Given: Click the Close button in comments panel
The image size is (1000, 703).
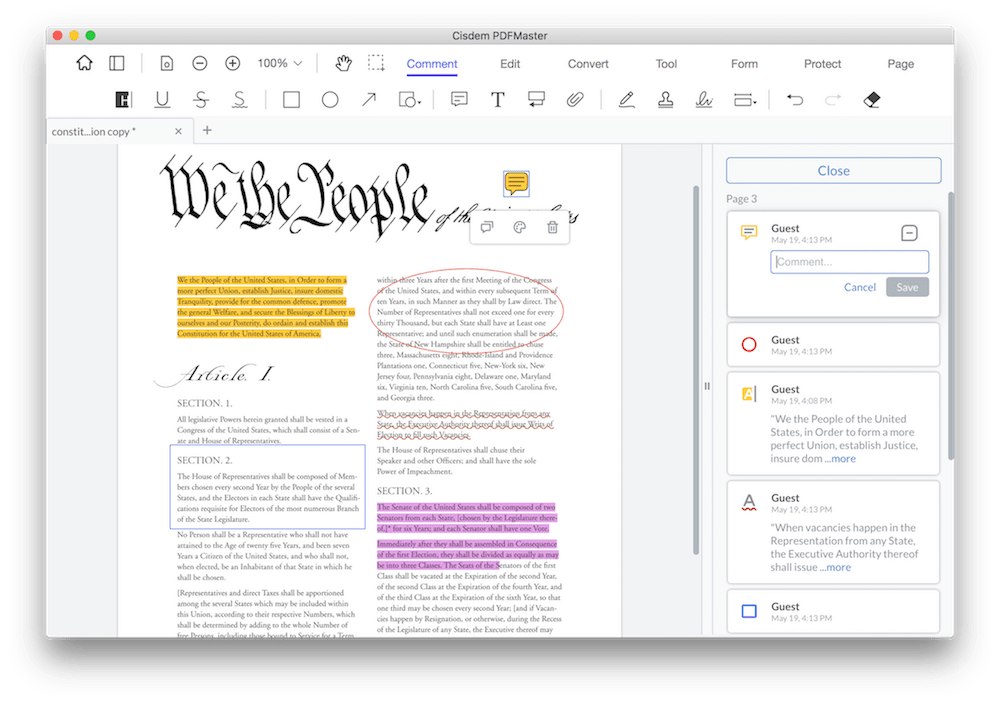Looking at the screenshot, I should [834, 170].
